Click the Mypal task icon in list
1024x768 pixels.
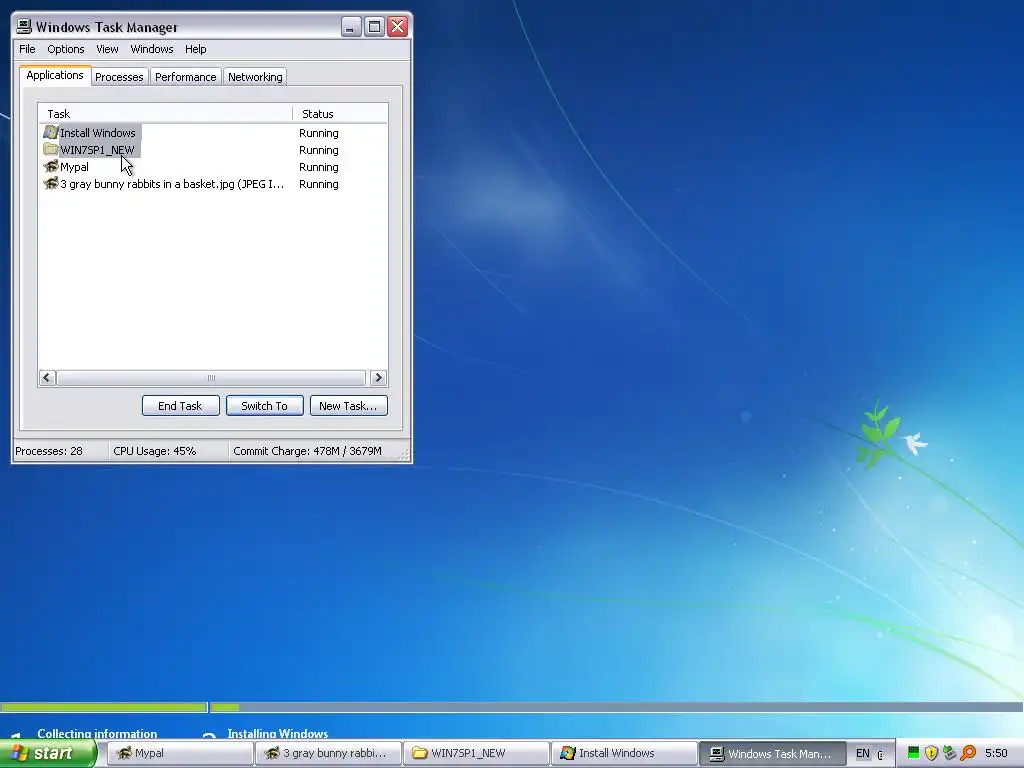pyautogui.click(x=50, y=167)
